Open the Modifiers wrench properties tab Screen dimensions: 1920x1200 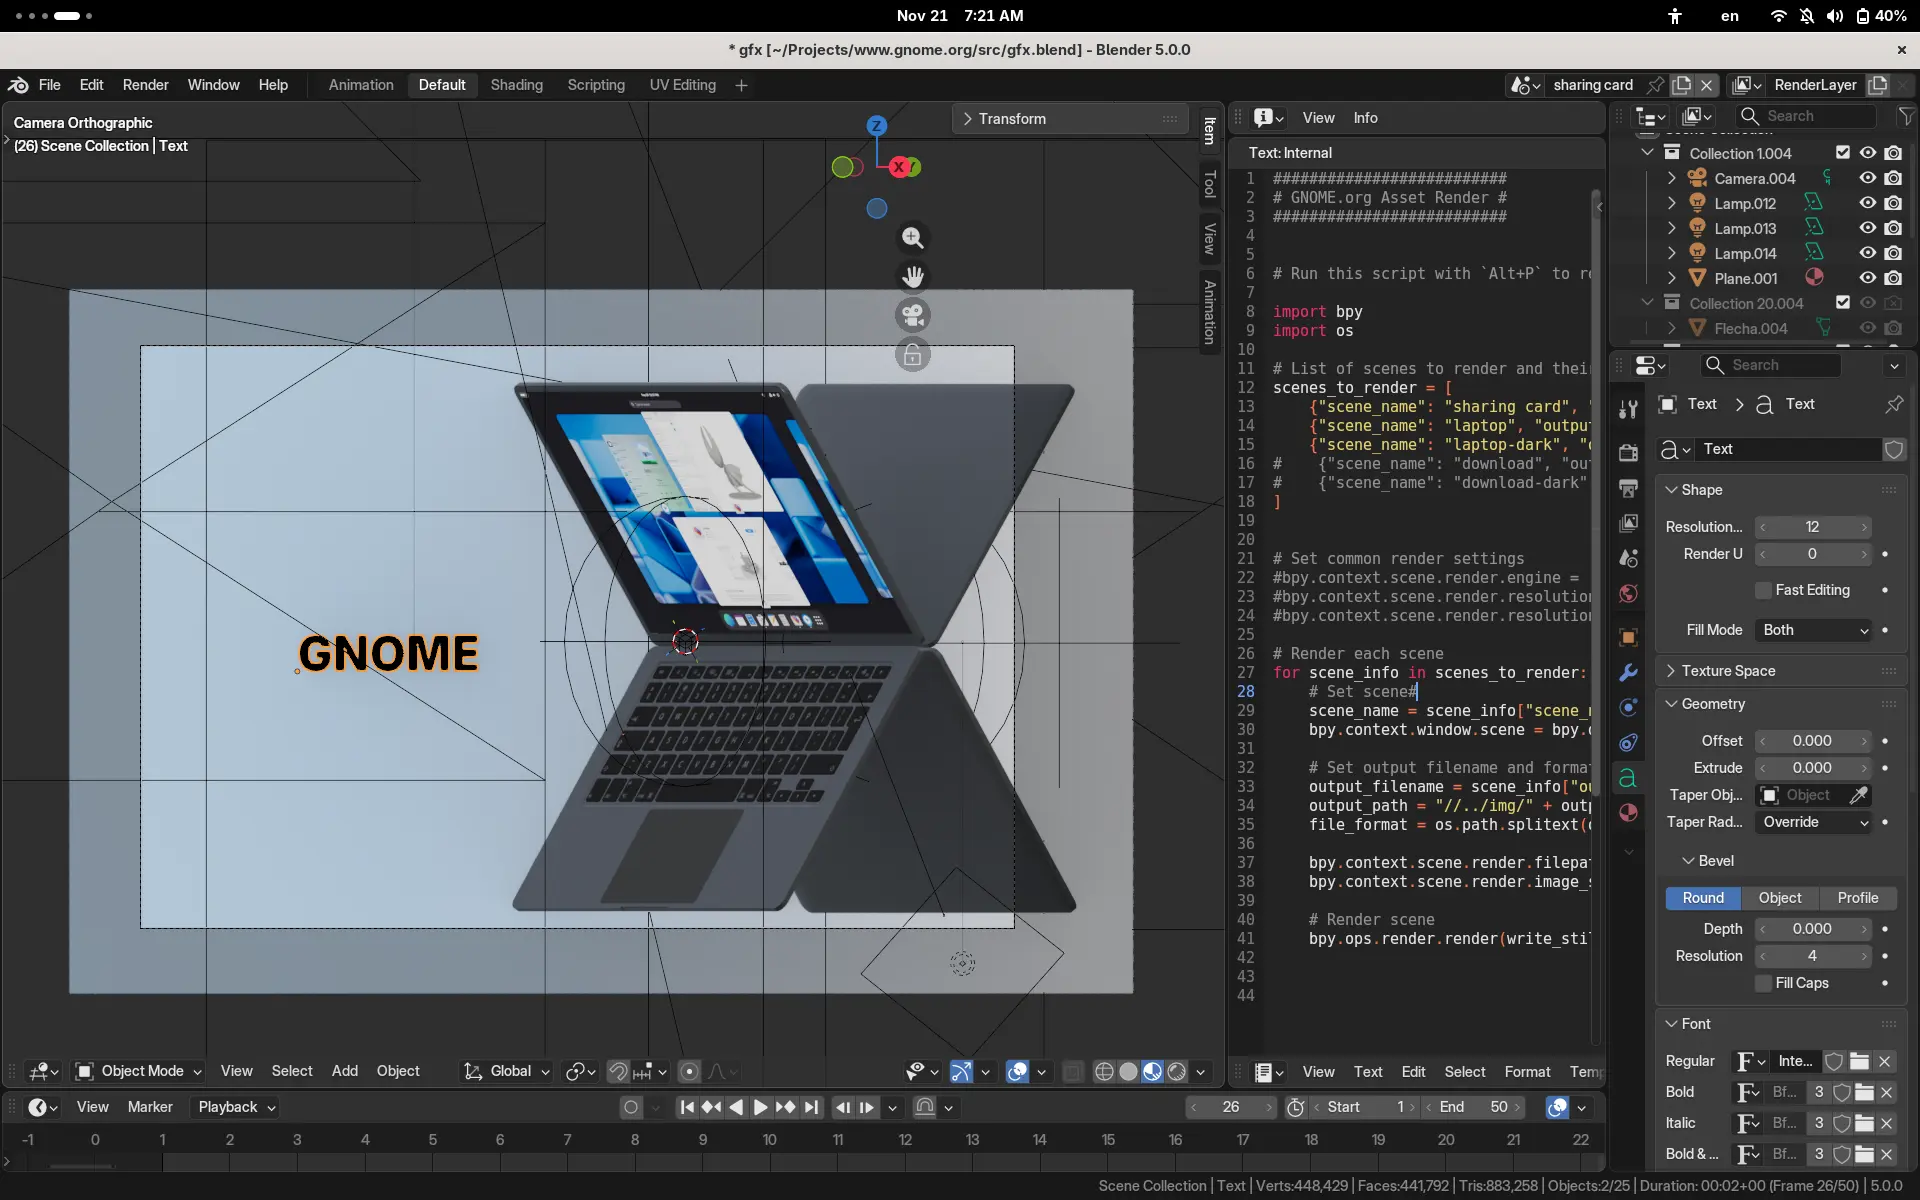(1628, 672)
